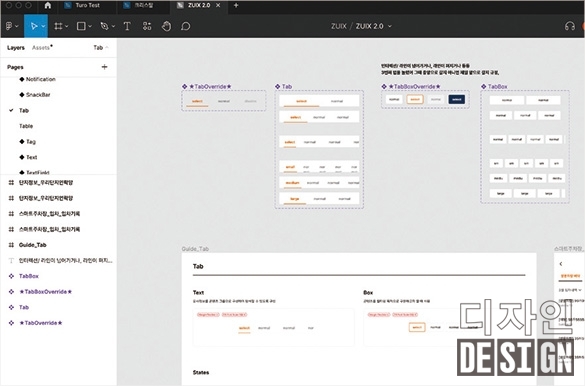The height and width of the screenshot is (386, 585).
Task: Click the back chevron in right frame
Action: tap(561, 264)
